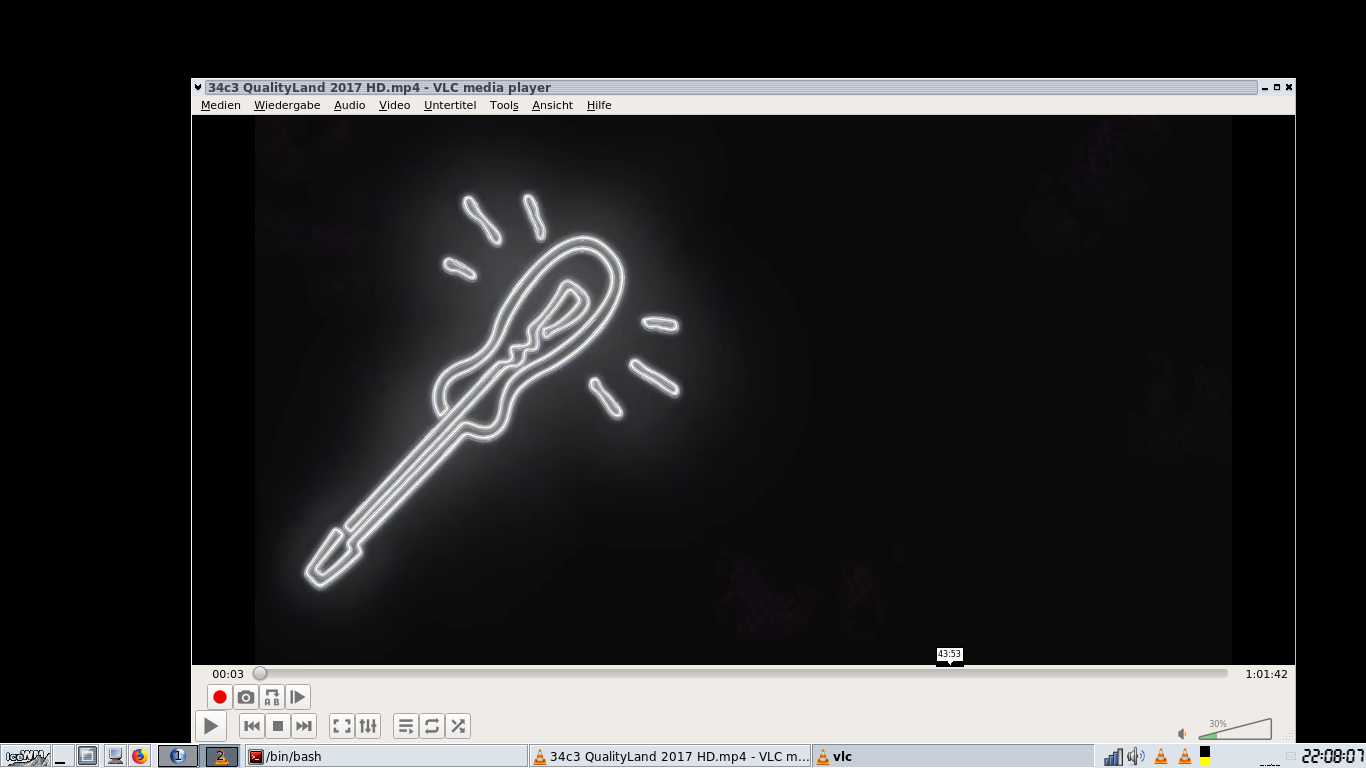The width and height of the screenshot is (1366, 768).
Task: Jump to previous media in playlist
Action: (x=252, y=726)
